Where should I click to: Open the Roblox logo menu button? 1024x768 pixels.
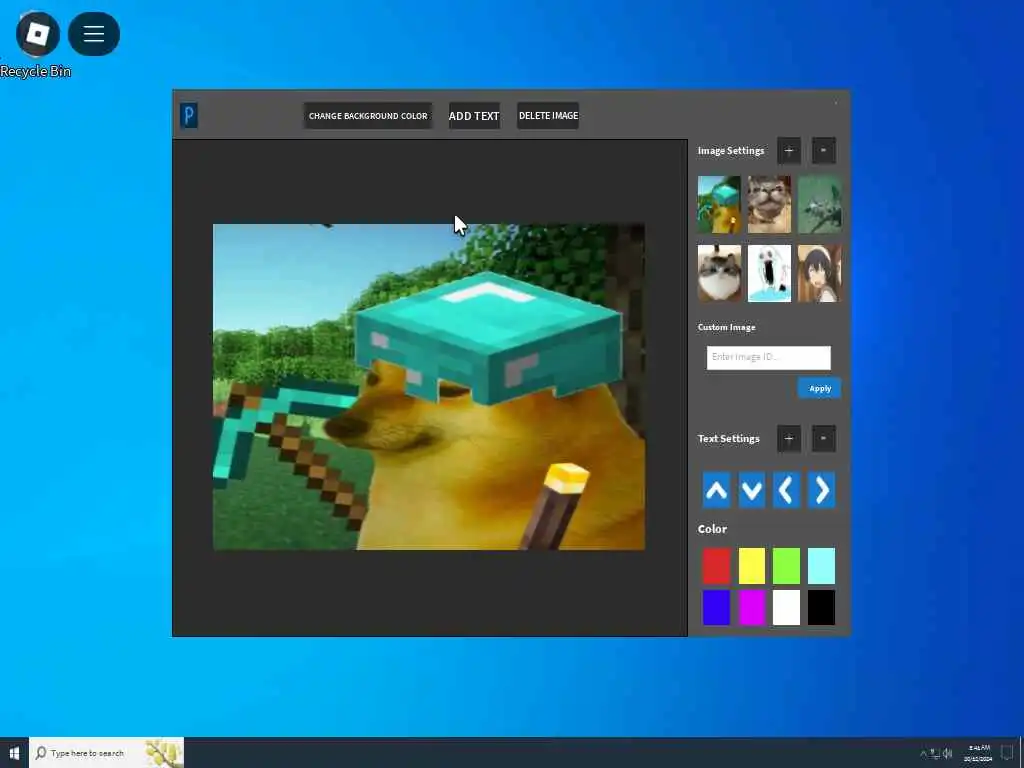[38, 33]
